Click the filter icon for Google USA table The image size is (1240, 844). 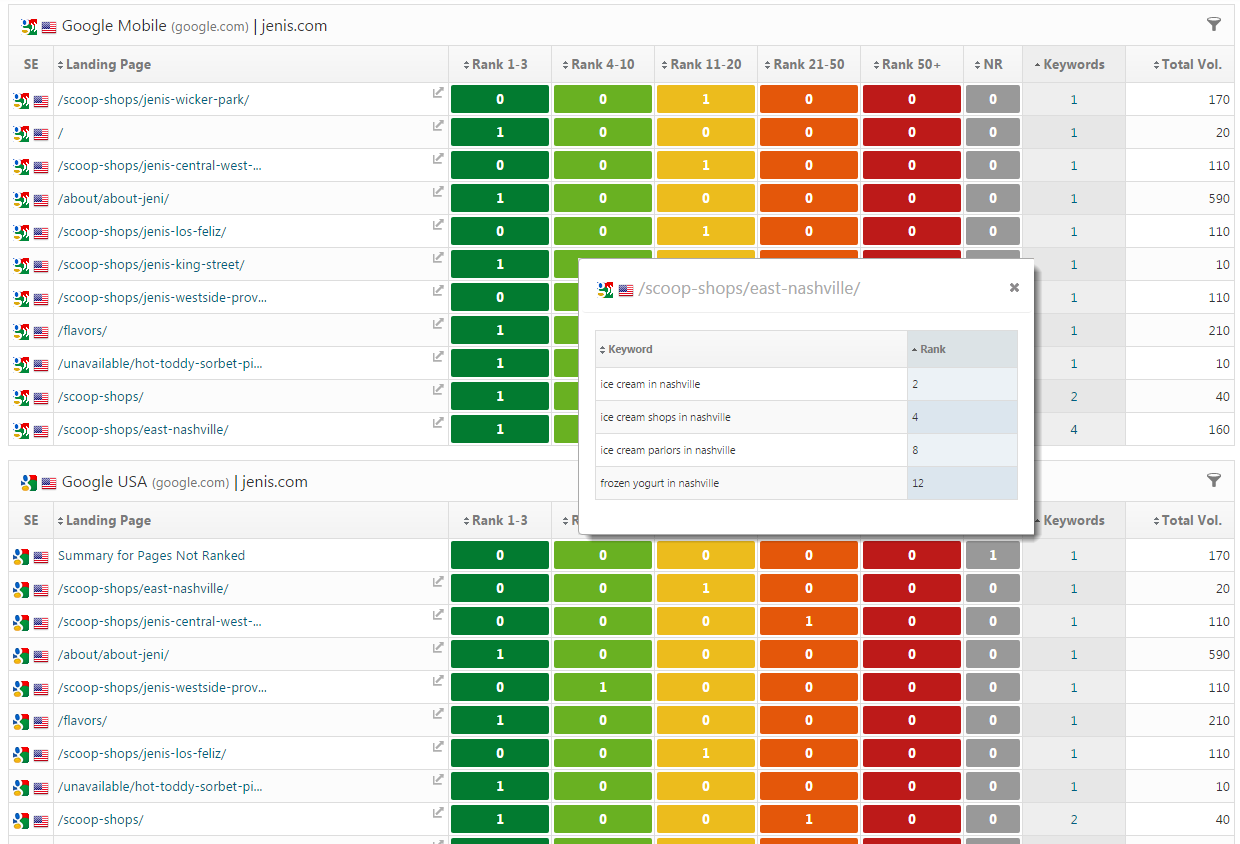click(1213, 481)
